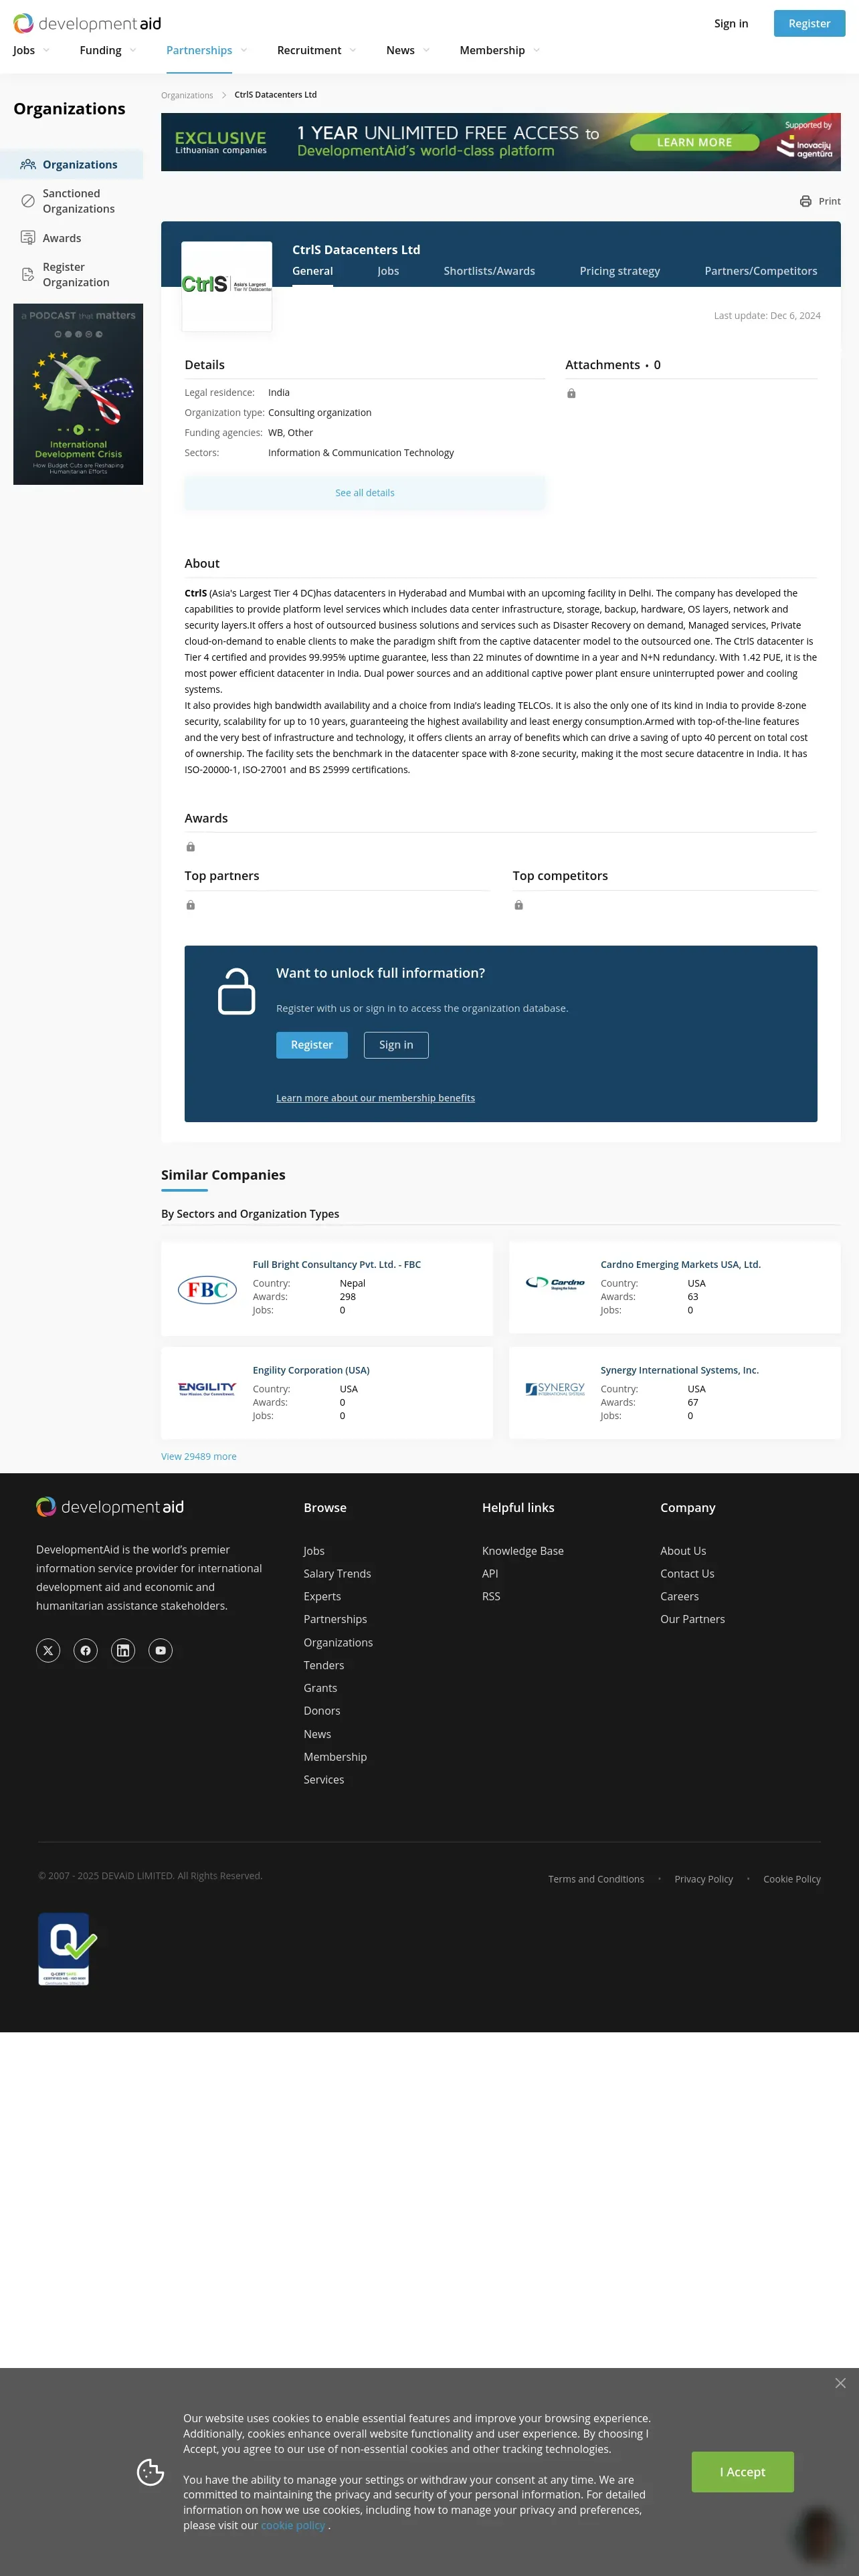Screen dimensions: 859x2576
Task: Open Contact Us footer link
Action: pos(687,1574)
